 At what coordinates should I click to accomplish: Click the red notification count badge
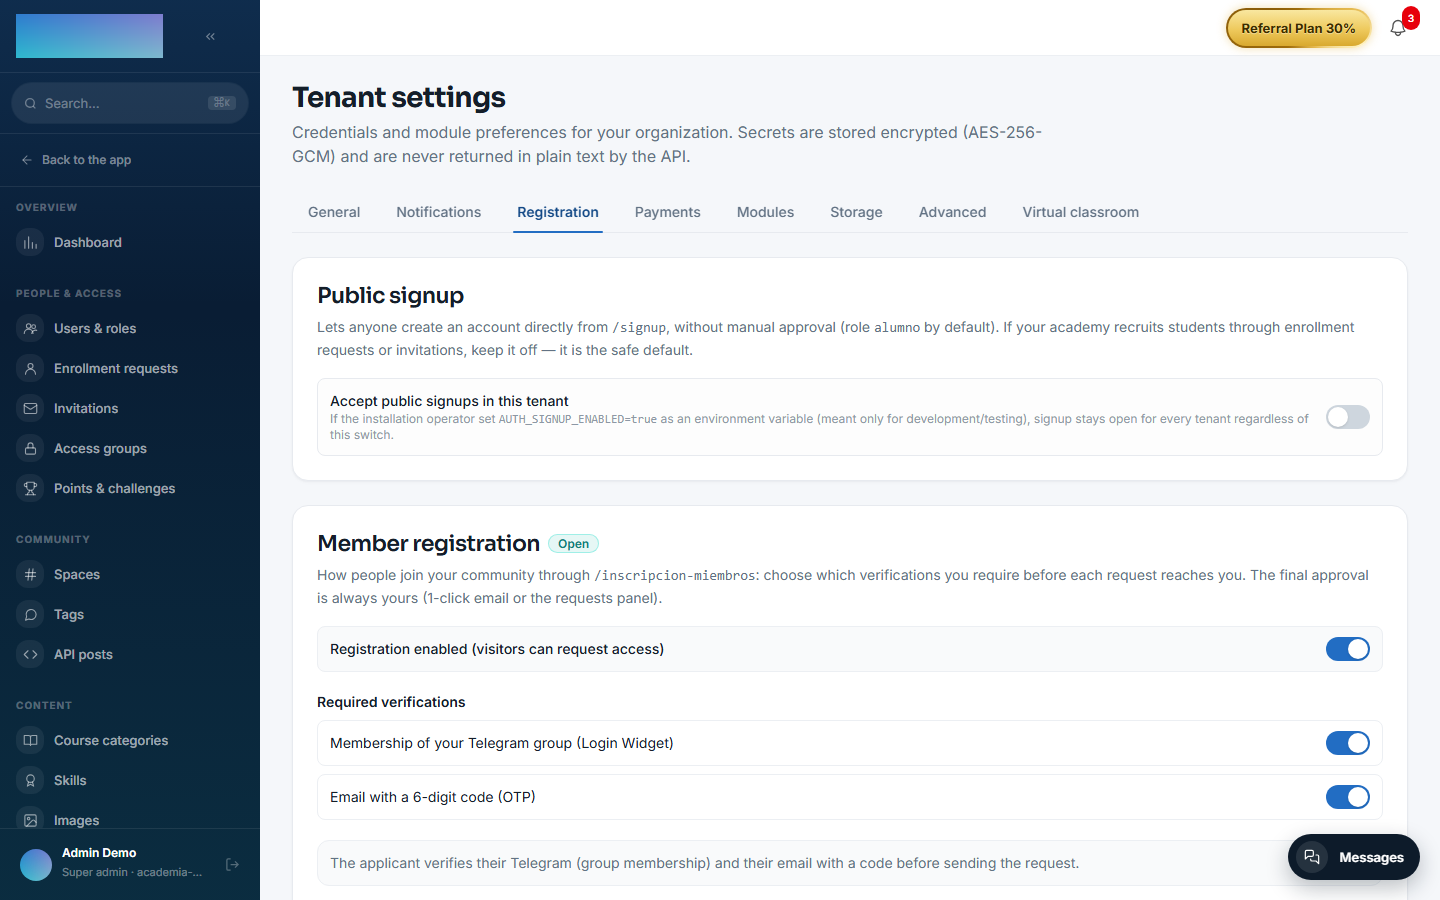point(1410,18)
